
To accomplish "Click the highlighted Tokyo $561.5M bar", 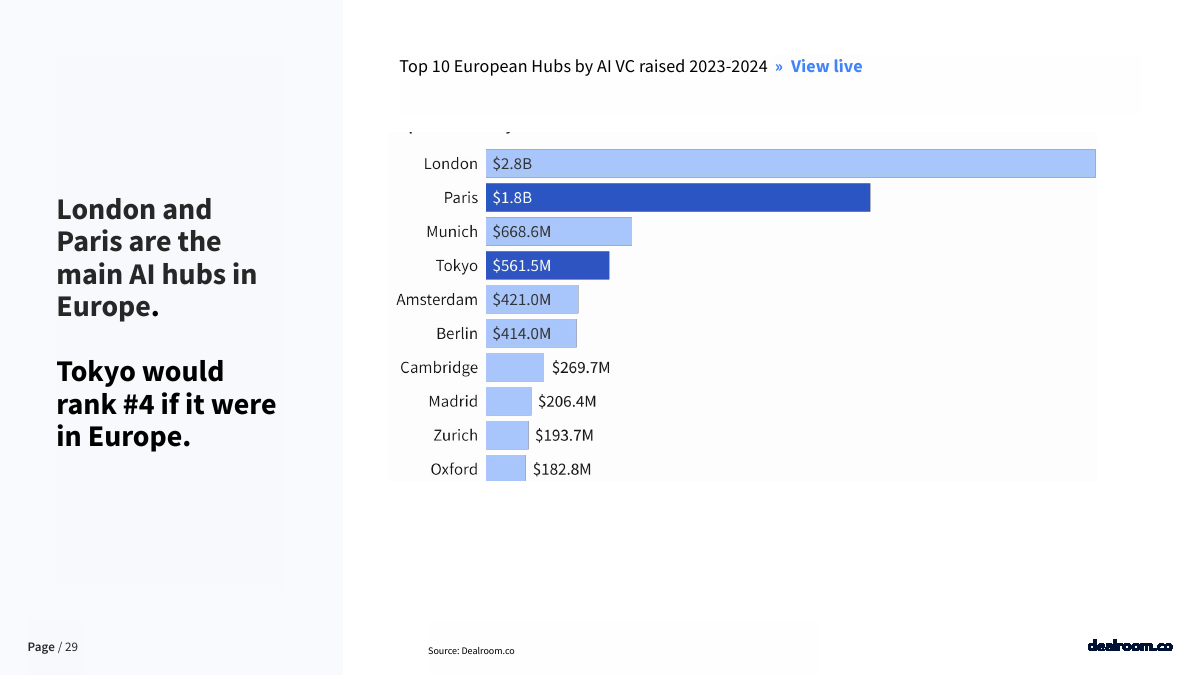I will tap(548, 266).
